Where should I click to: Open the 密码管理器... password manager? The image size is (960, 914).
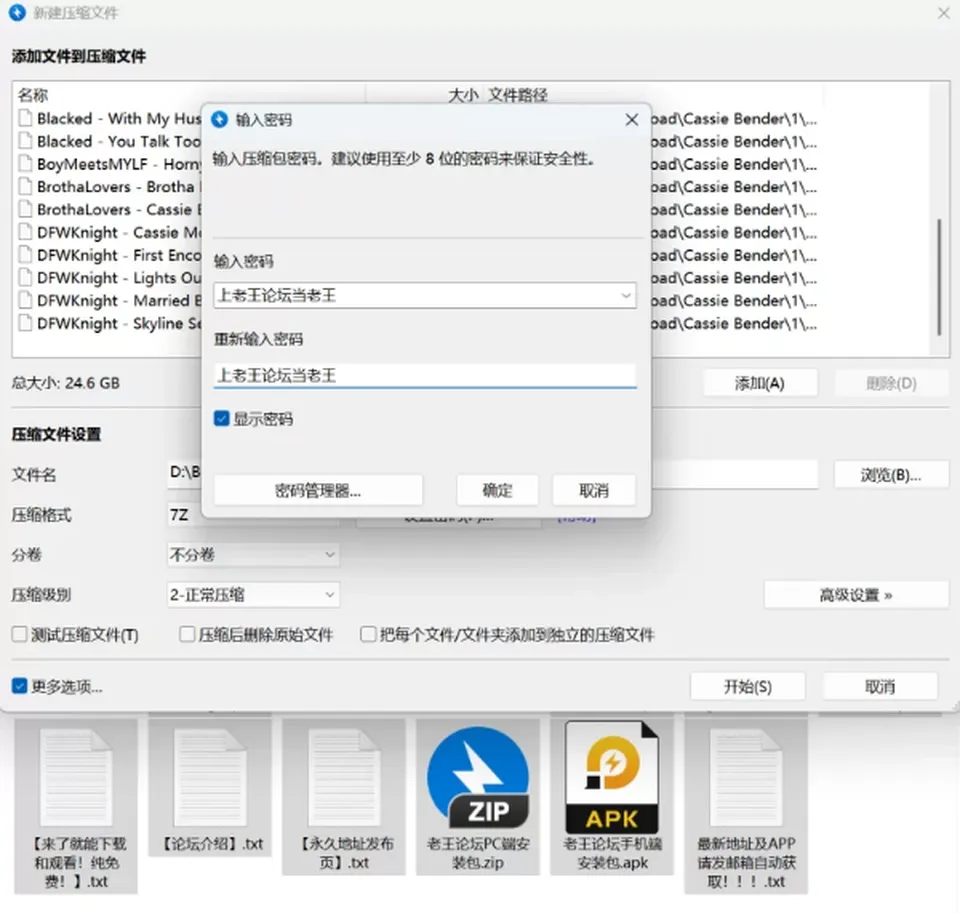[x=318, y=490]
